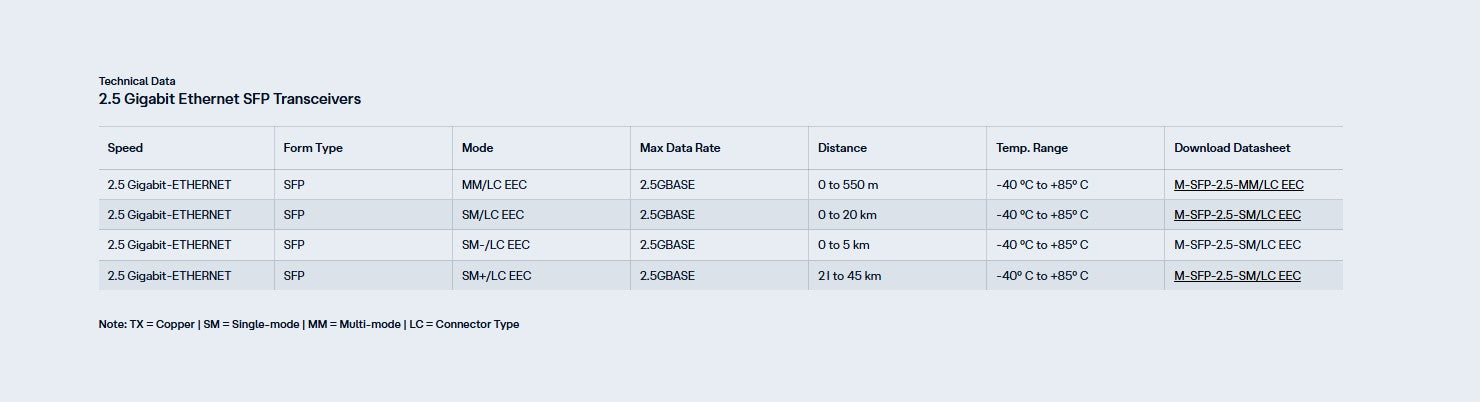
Task: Download the datasheet for the SM+/LC EEC transceiver
Action: click(x=1237, y=275)
